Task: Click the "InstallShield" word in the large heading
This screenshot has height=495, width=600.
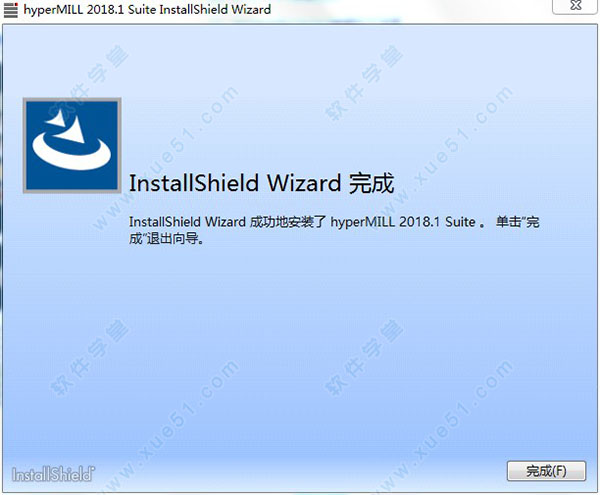Action: (x=194, y=183)
